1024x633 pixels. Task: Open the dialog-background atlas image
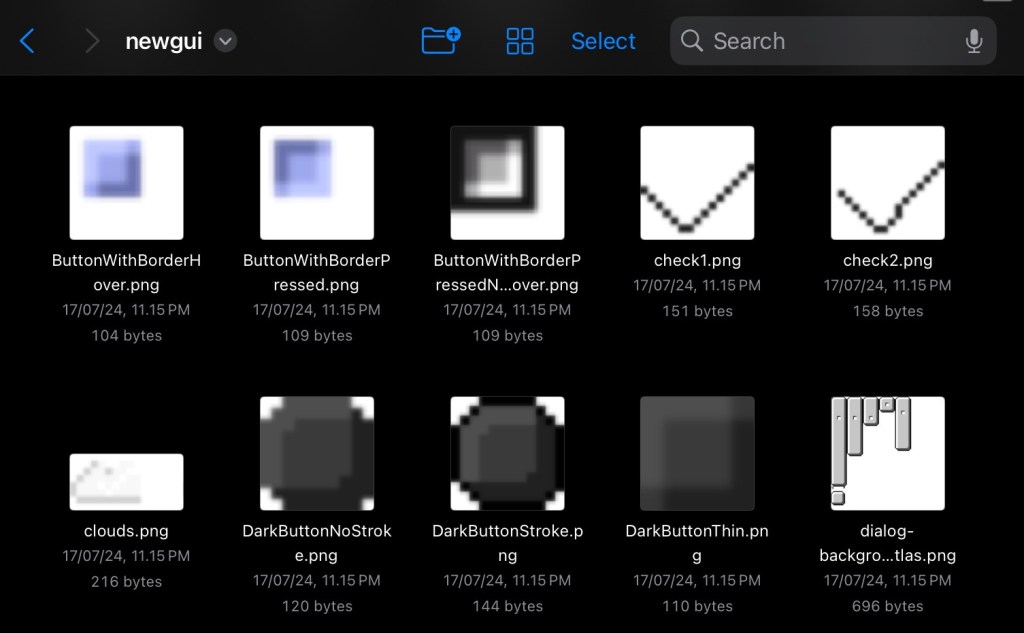click(x=887, y=453)
